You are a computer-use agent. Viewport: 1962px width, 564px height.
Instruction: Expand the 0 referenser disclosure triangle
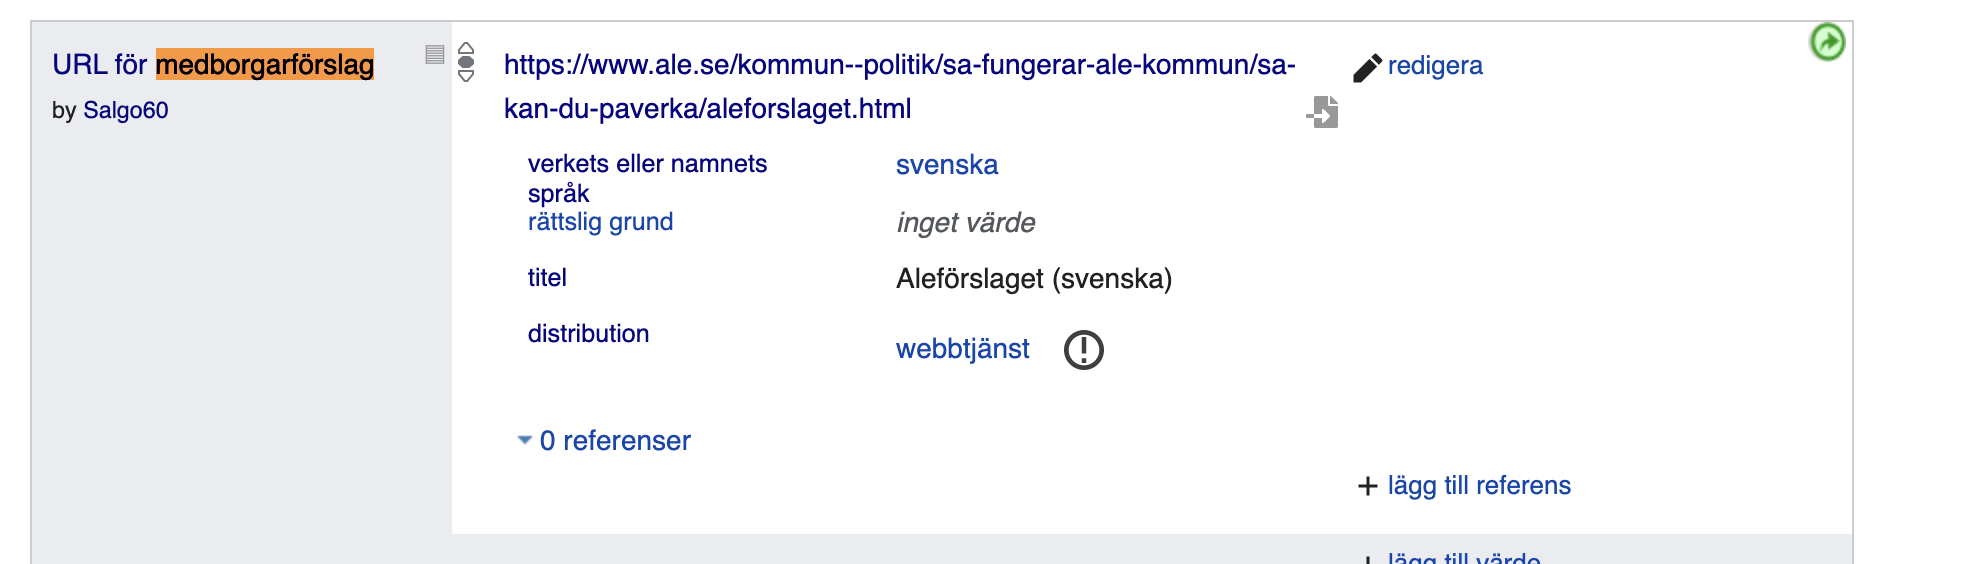(524, 440)
